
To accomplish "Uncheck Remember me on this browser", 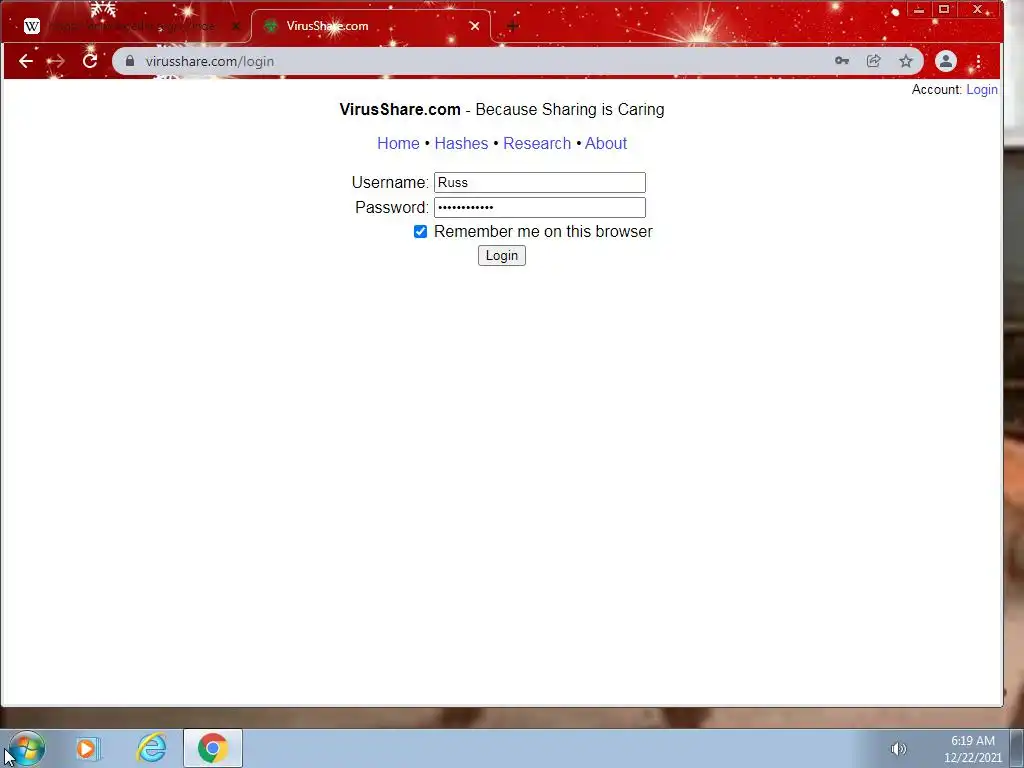I will coord(421,231).
